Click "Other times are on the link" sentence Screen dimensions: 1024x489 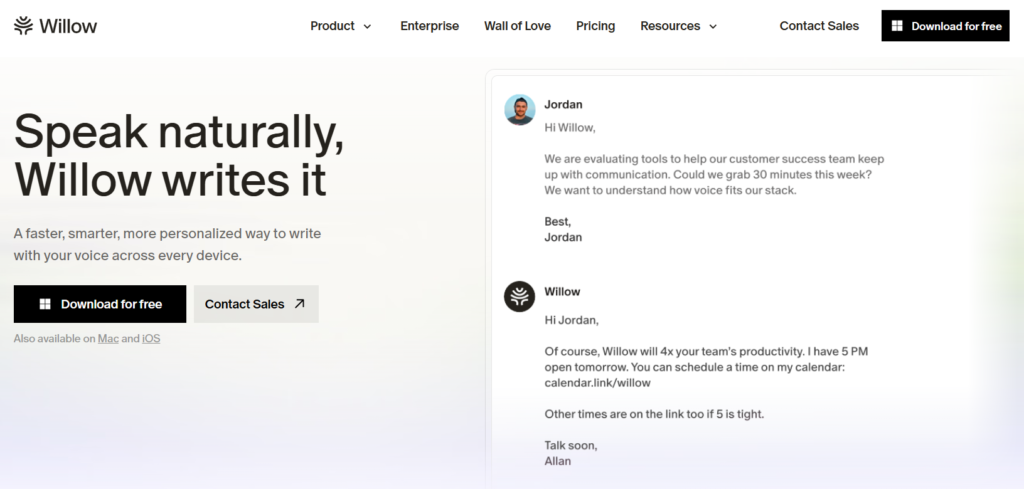654,415
